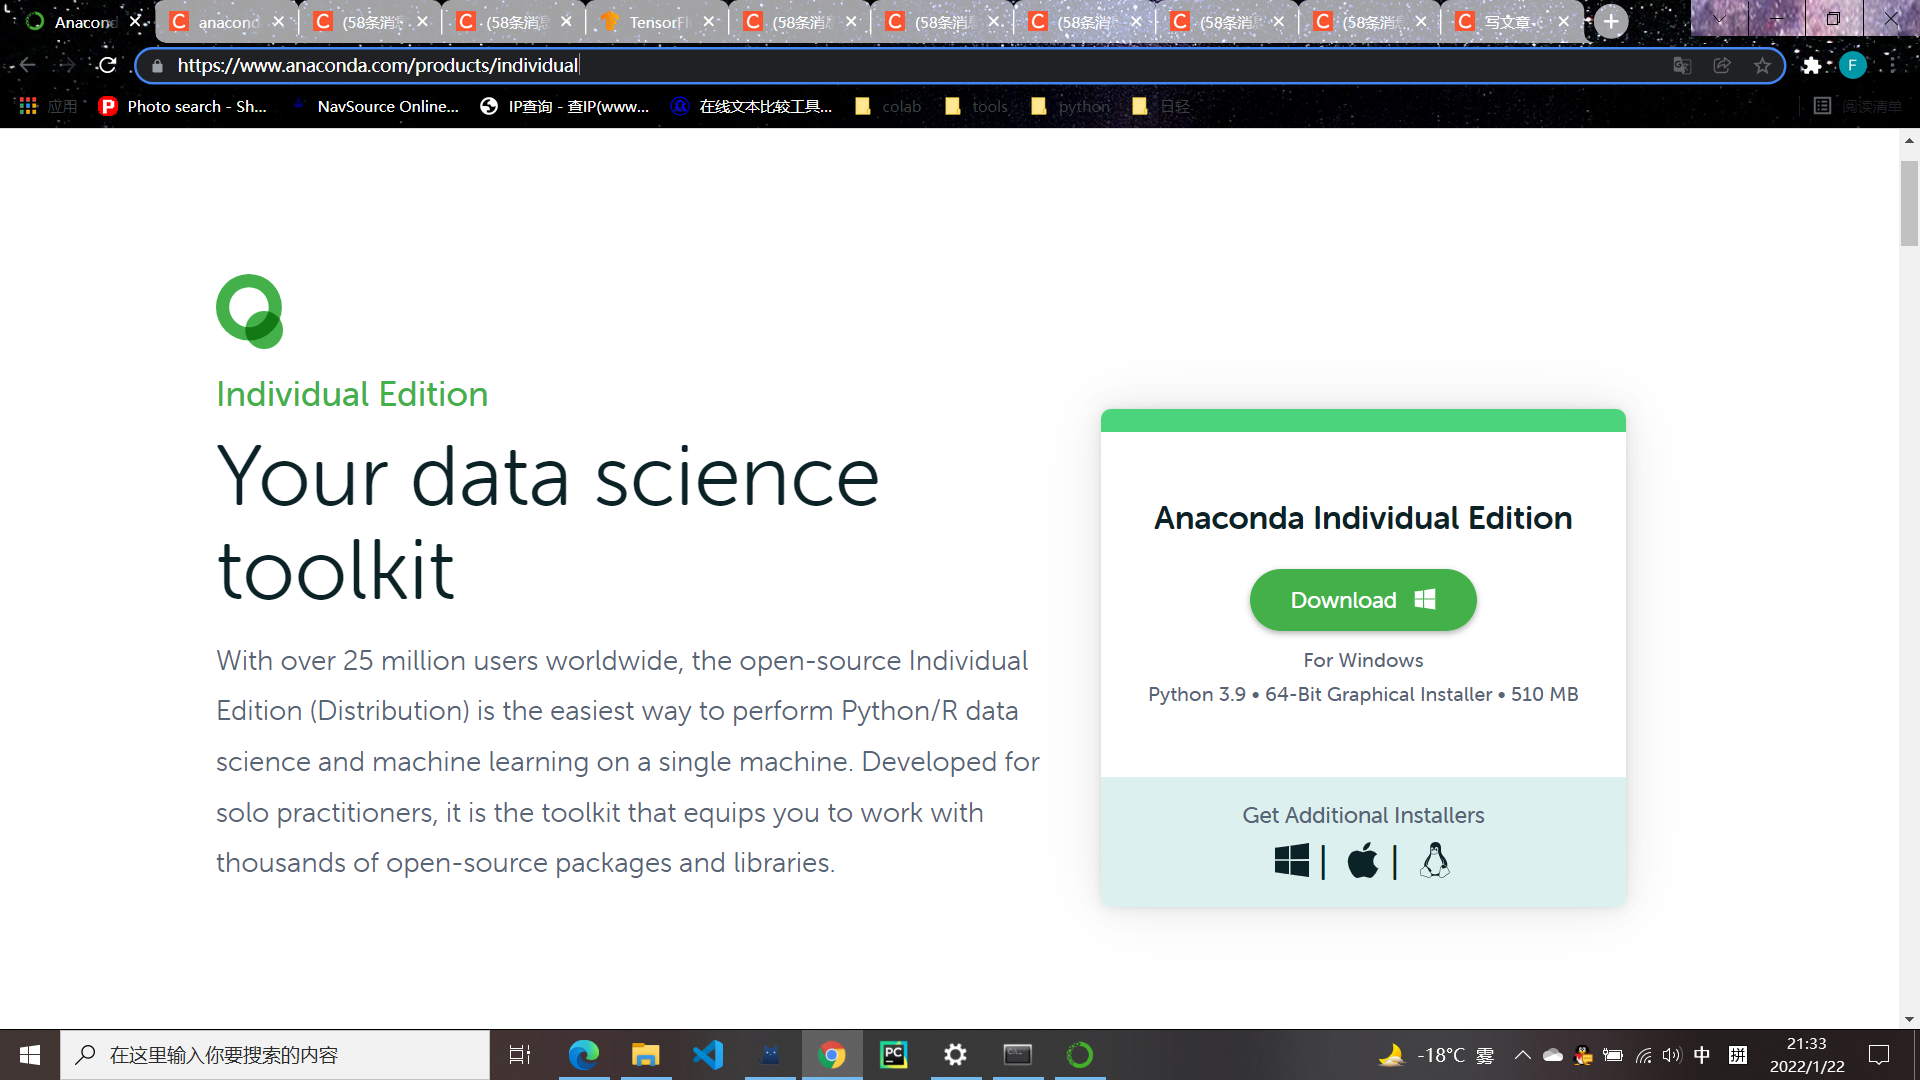
Task: Click the Download button for Windows
Action: point(1364,599)
